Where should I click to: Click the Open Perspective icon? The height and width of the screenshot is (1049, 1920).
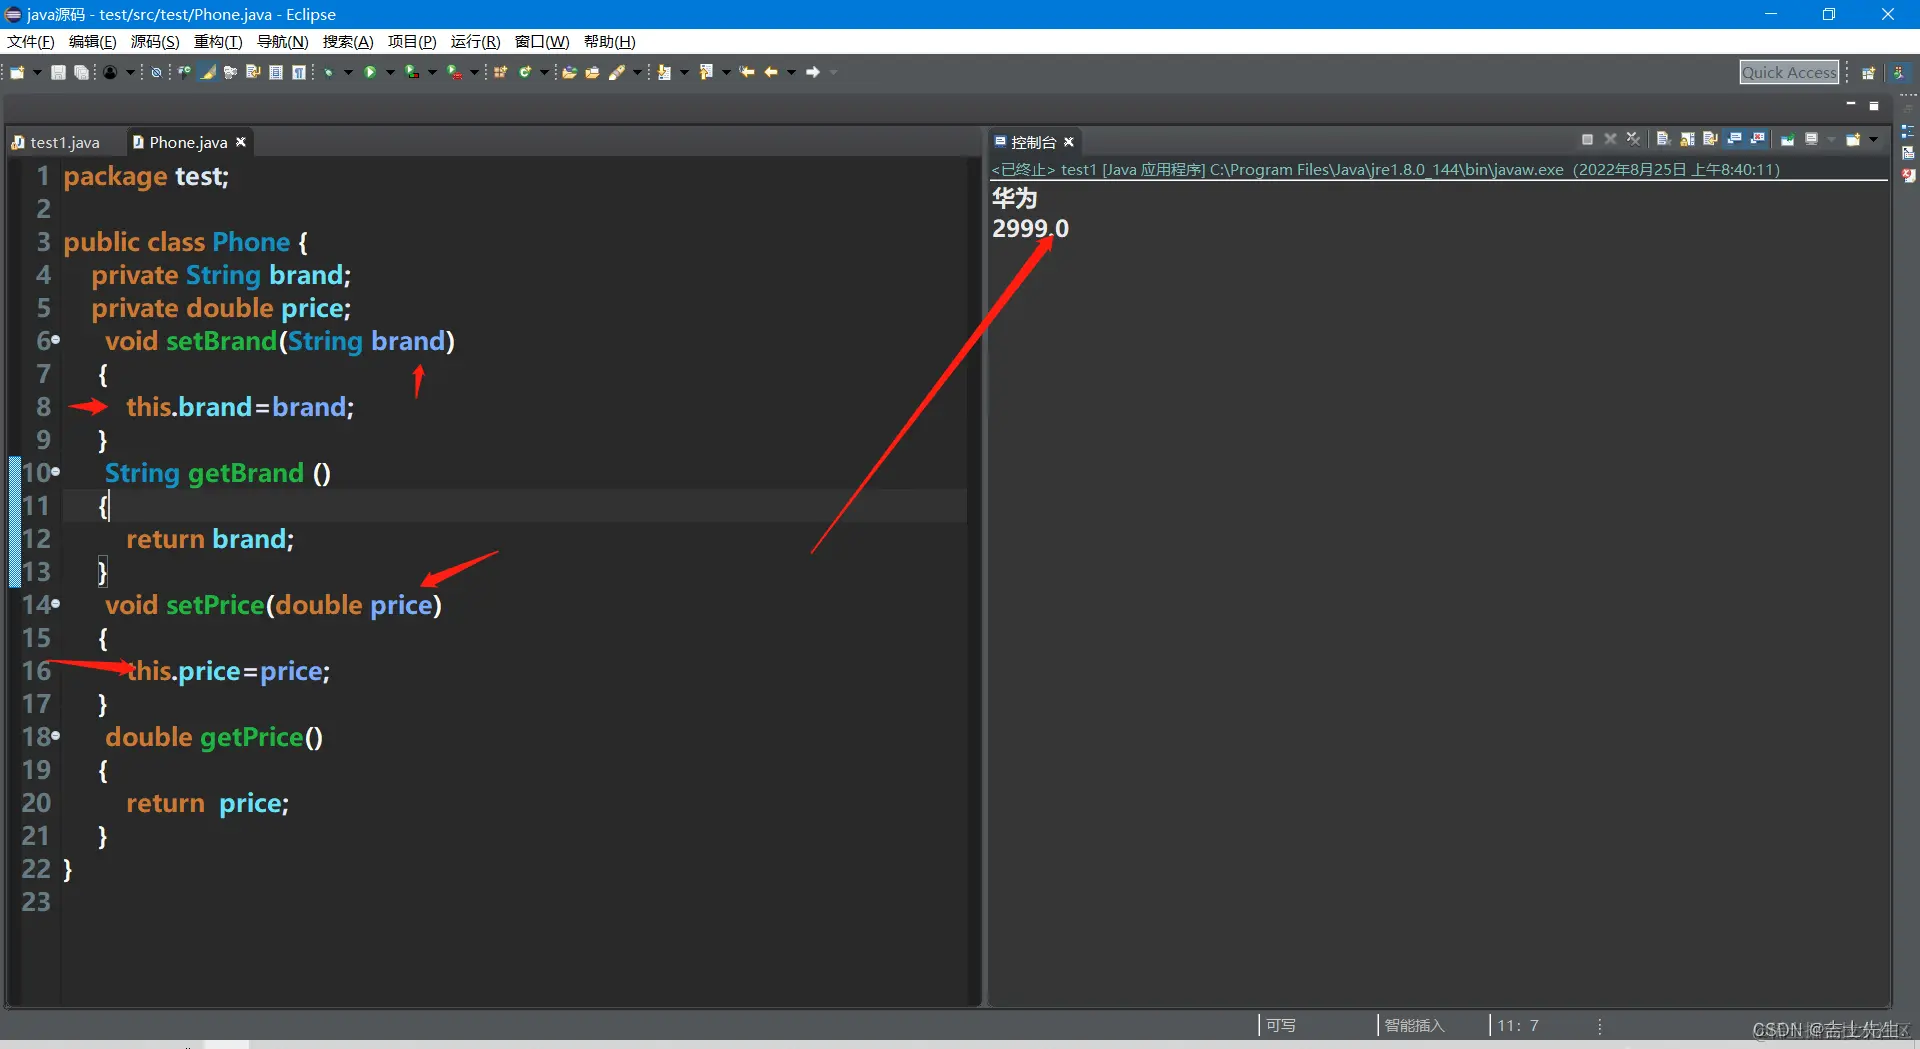1868,72
